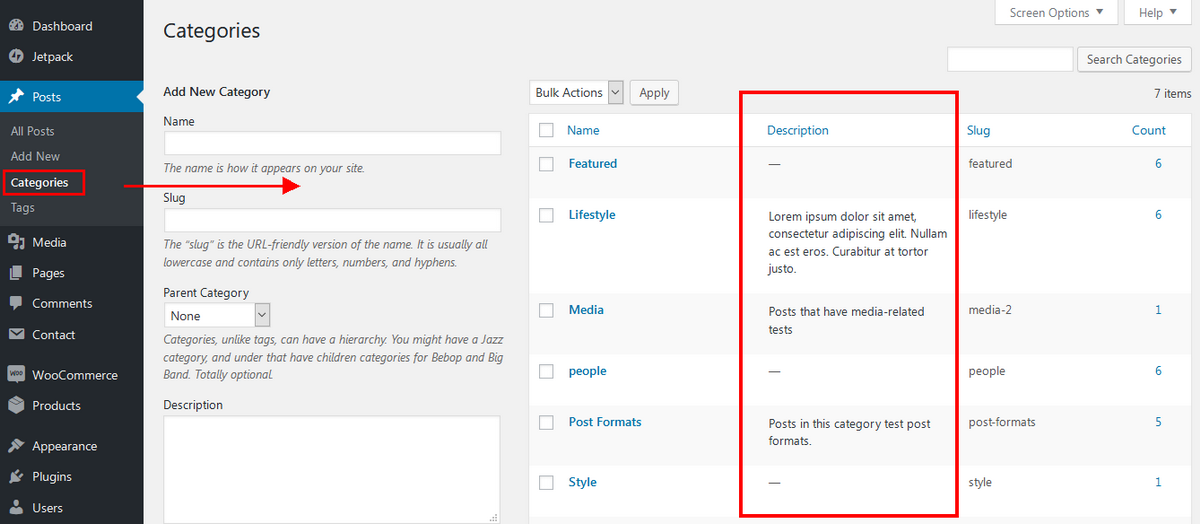Expand the Parent Category dropdown
Viewport: 1200px width, 524px height.
coord(217,315)
